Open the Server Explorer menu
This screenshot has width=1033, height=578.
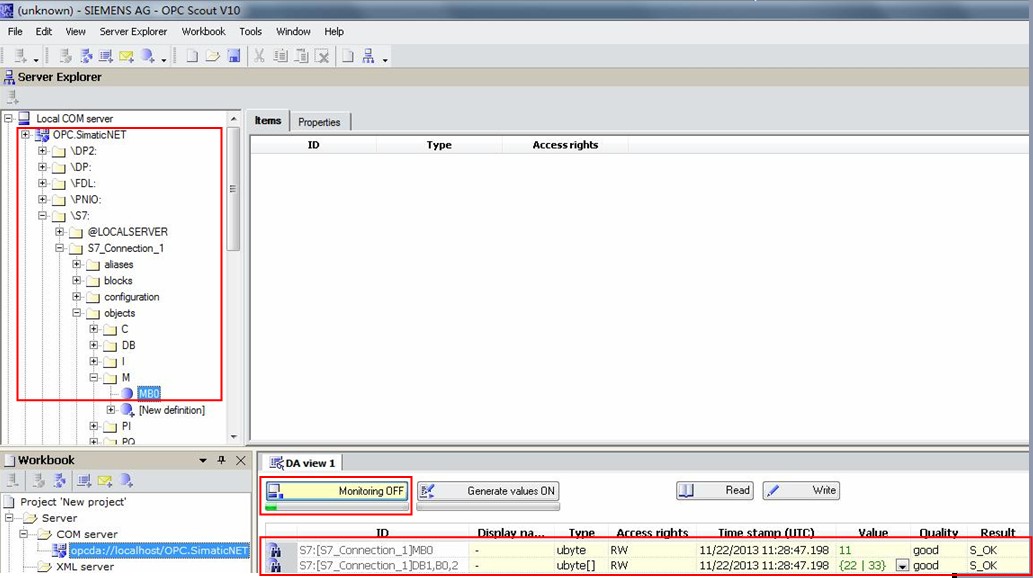click(133, 31)
